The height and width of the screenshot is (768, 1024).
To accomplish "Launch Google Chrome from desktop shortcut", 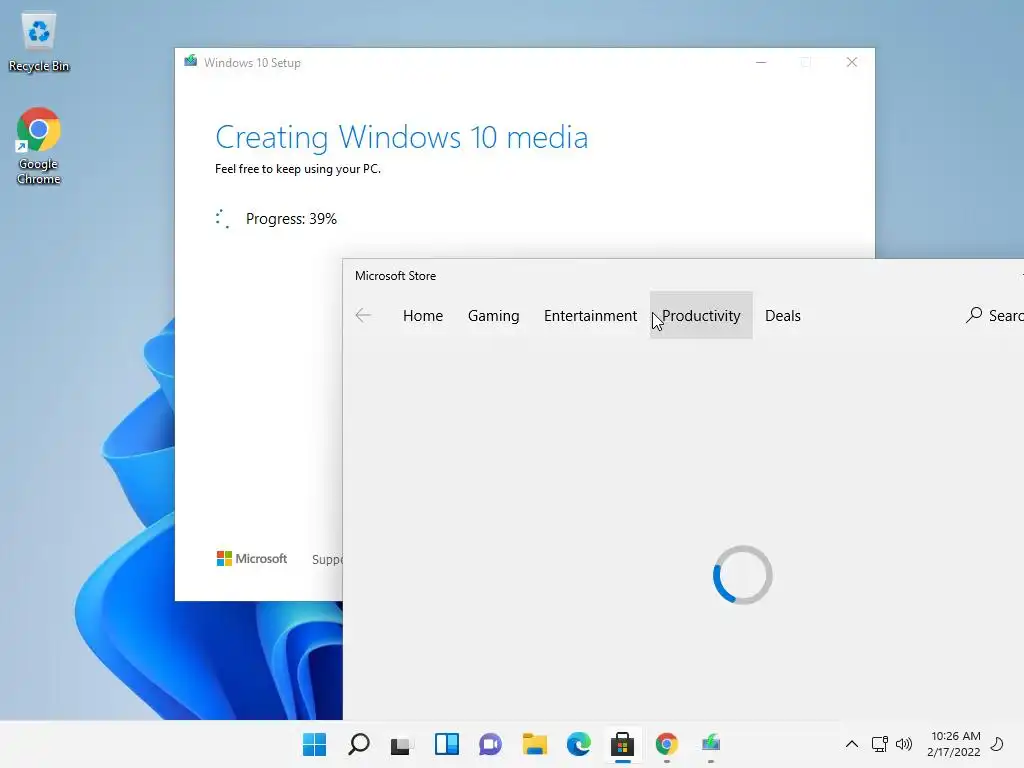I will pyautogui.click(x=39, y=146).
